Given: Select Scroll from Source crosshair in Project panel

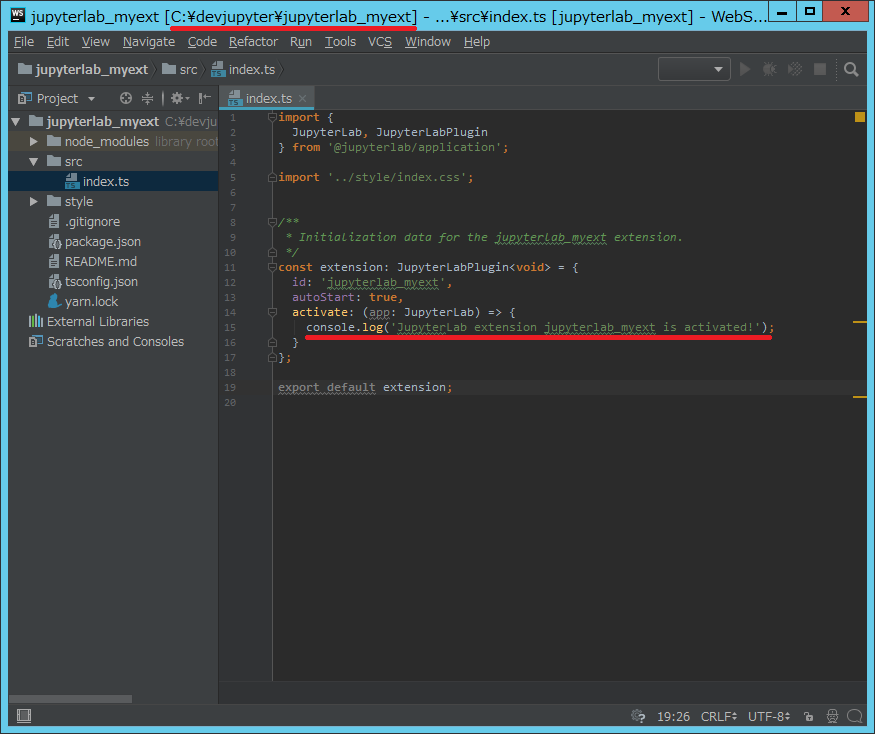Looking at the screenshot, I should click(126, 99).
